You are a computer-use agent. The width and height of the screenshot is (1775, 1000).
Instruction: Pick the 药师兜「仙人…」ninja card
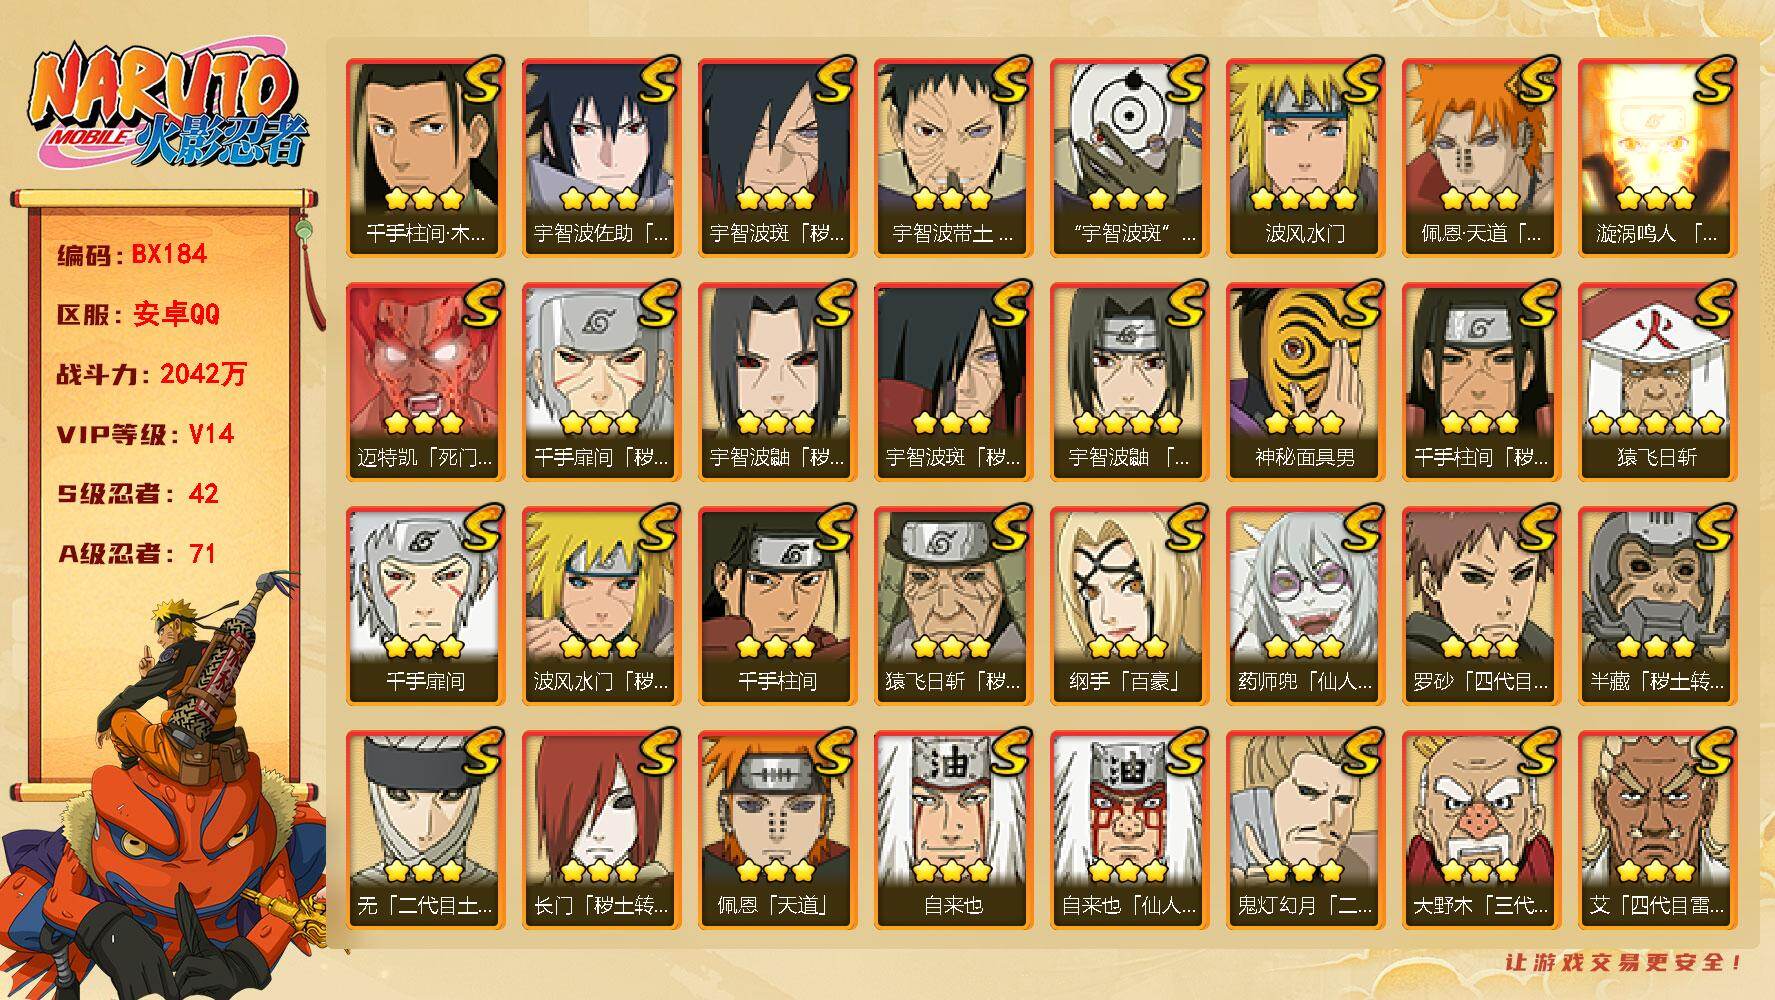coord(1305,605)
